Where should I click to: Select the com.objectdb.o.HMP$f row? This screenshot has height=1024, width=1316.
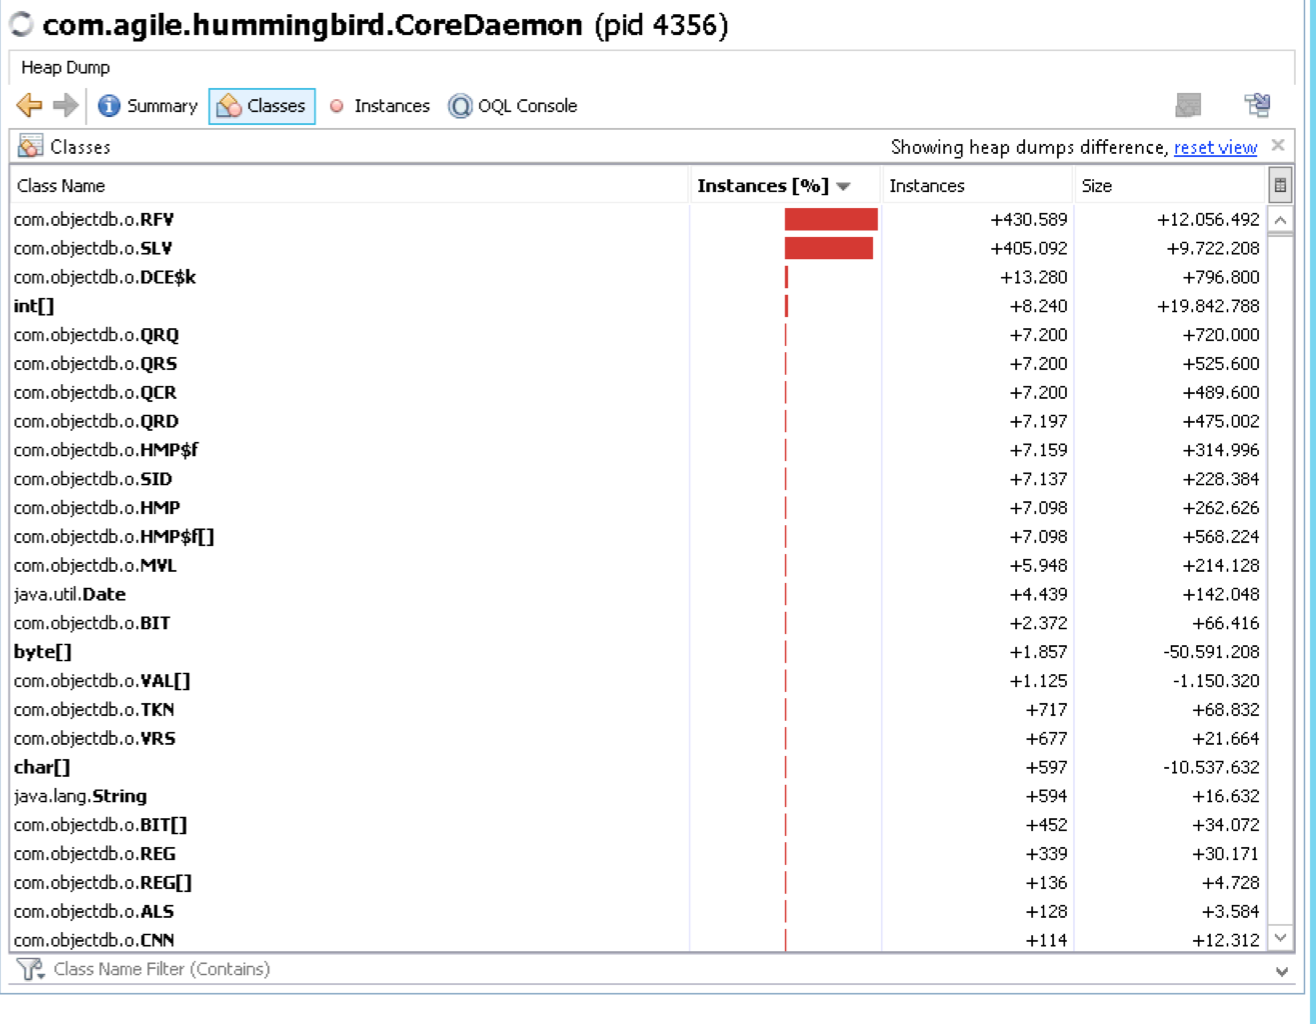638,450
